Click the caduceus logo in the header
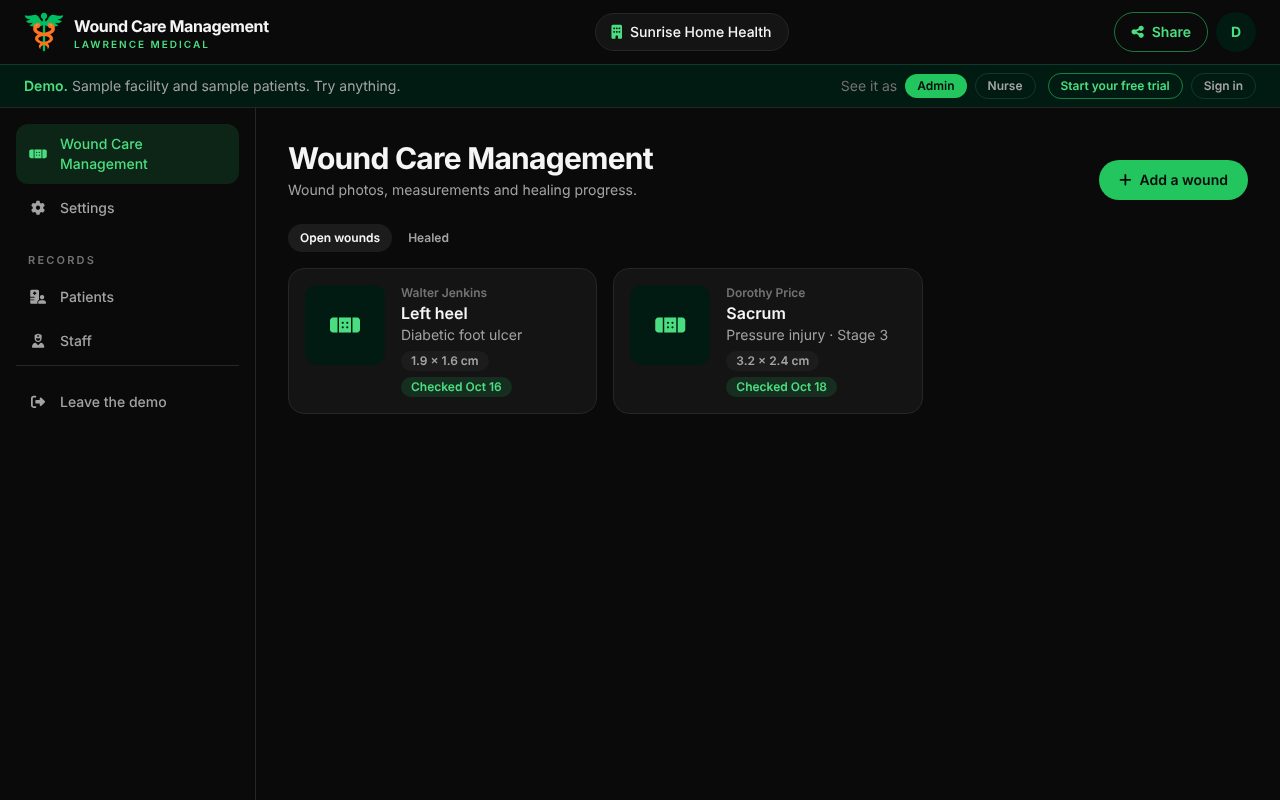The image size is (1280, 800). pyautogui.click(x=44, y=32)
